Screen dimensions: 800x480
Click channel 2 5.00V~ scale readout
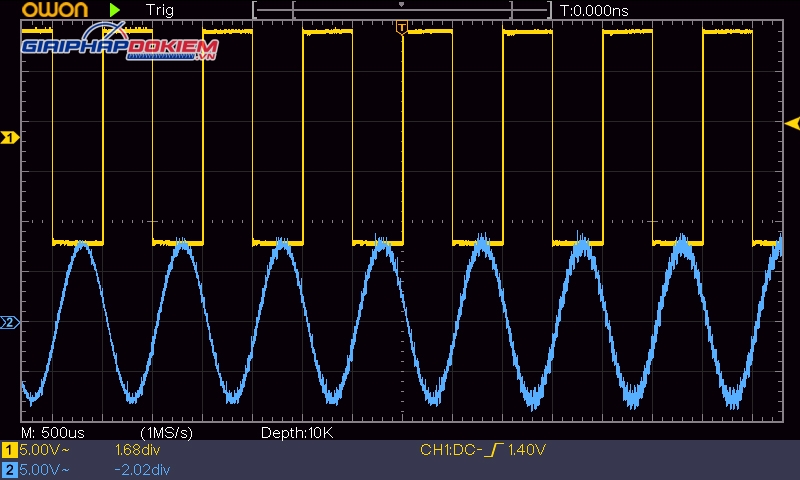coord(44,470)
